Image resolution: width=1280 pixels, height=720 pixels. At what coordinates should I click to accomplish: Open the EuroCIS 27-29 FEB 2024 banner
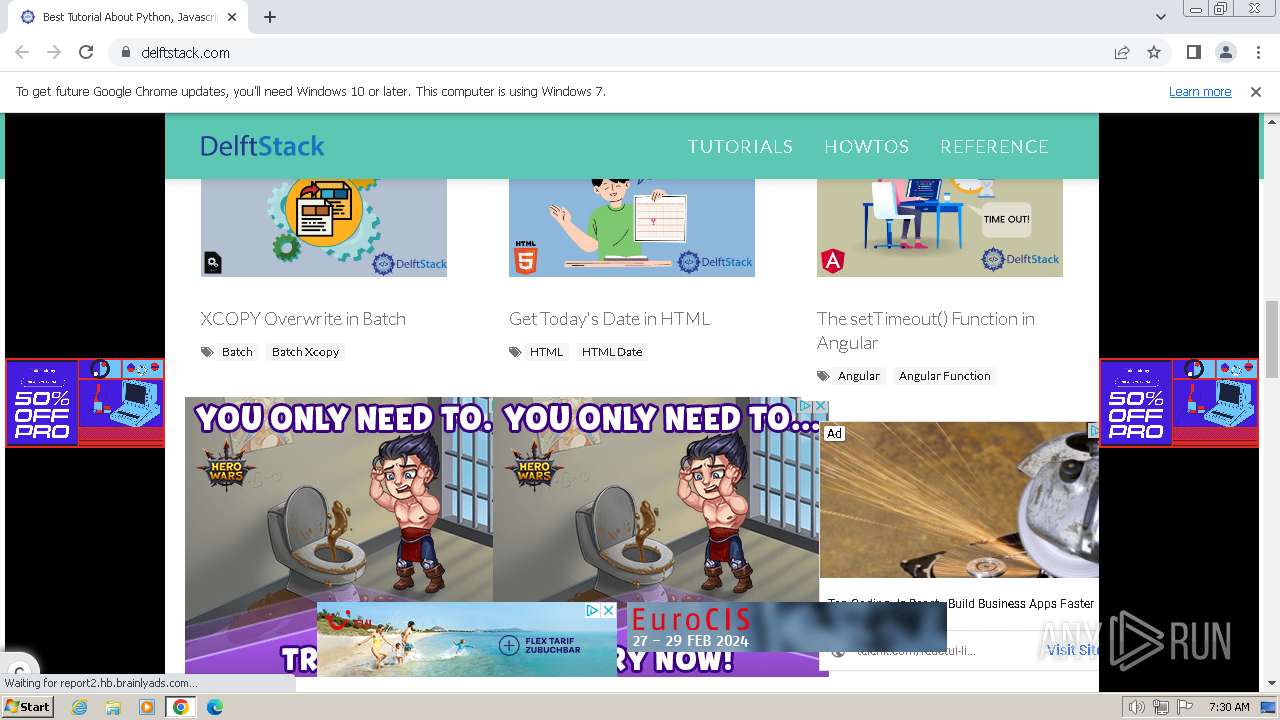coord(787,627)
